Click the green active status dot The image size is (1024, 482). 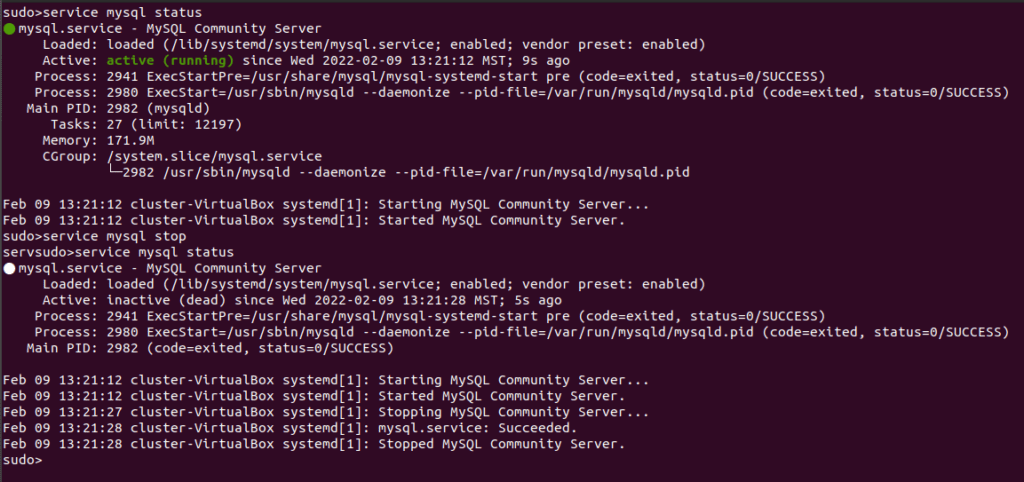9,29
